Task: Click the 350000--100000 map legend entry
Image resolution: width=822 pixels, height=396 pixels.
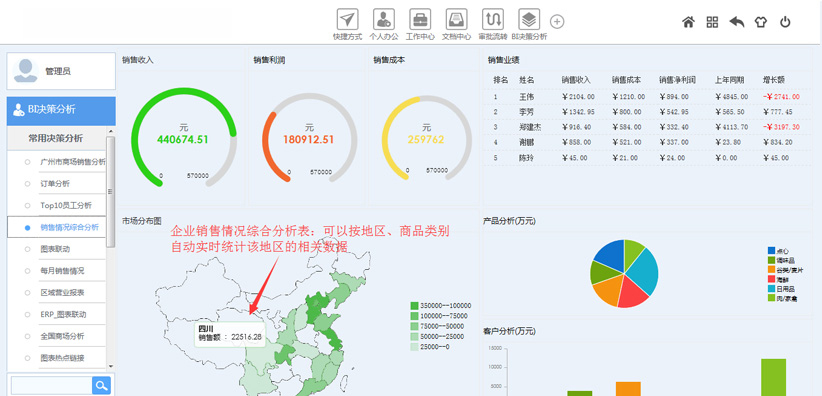Action: pos(440,306)
